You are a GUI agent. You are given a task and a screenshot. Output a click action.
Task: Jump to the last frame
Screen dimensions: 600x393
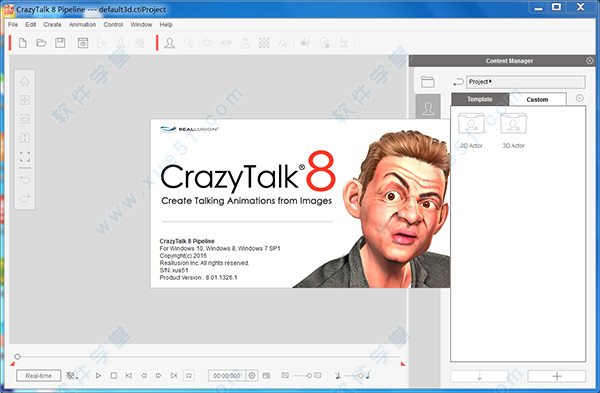[174, 376]
